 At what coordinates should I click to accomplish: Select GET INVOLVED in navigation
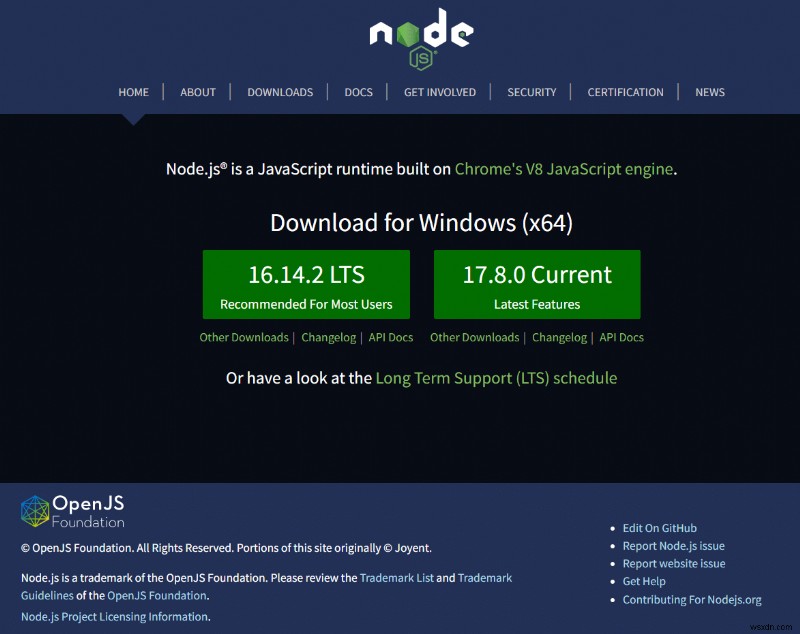(440, 92)
